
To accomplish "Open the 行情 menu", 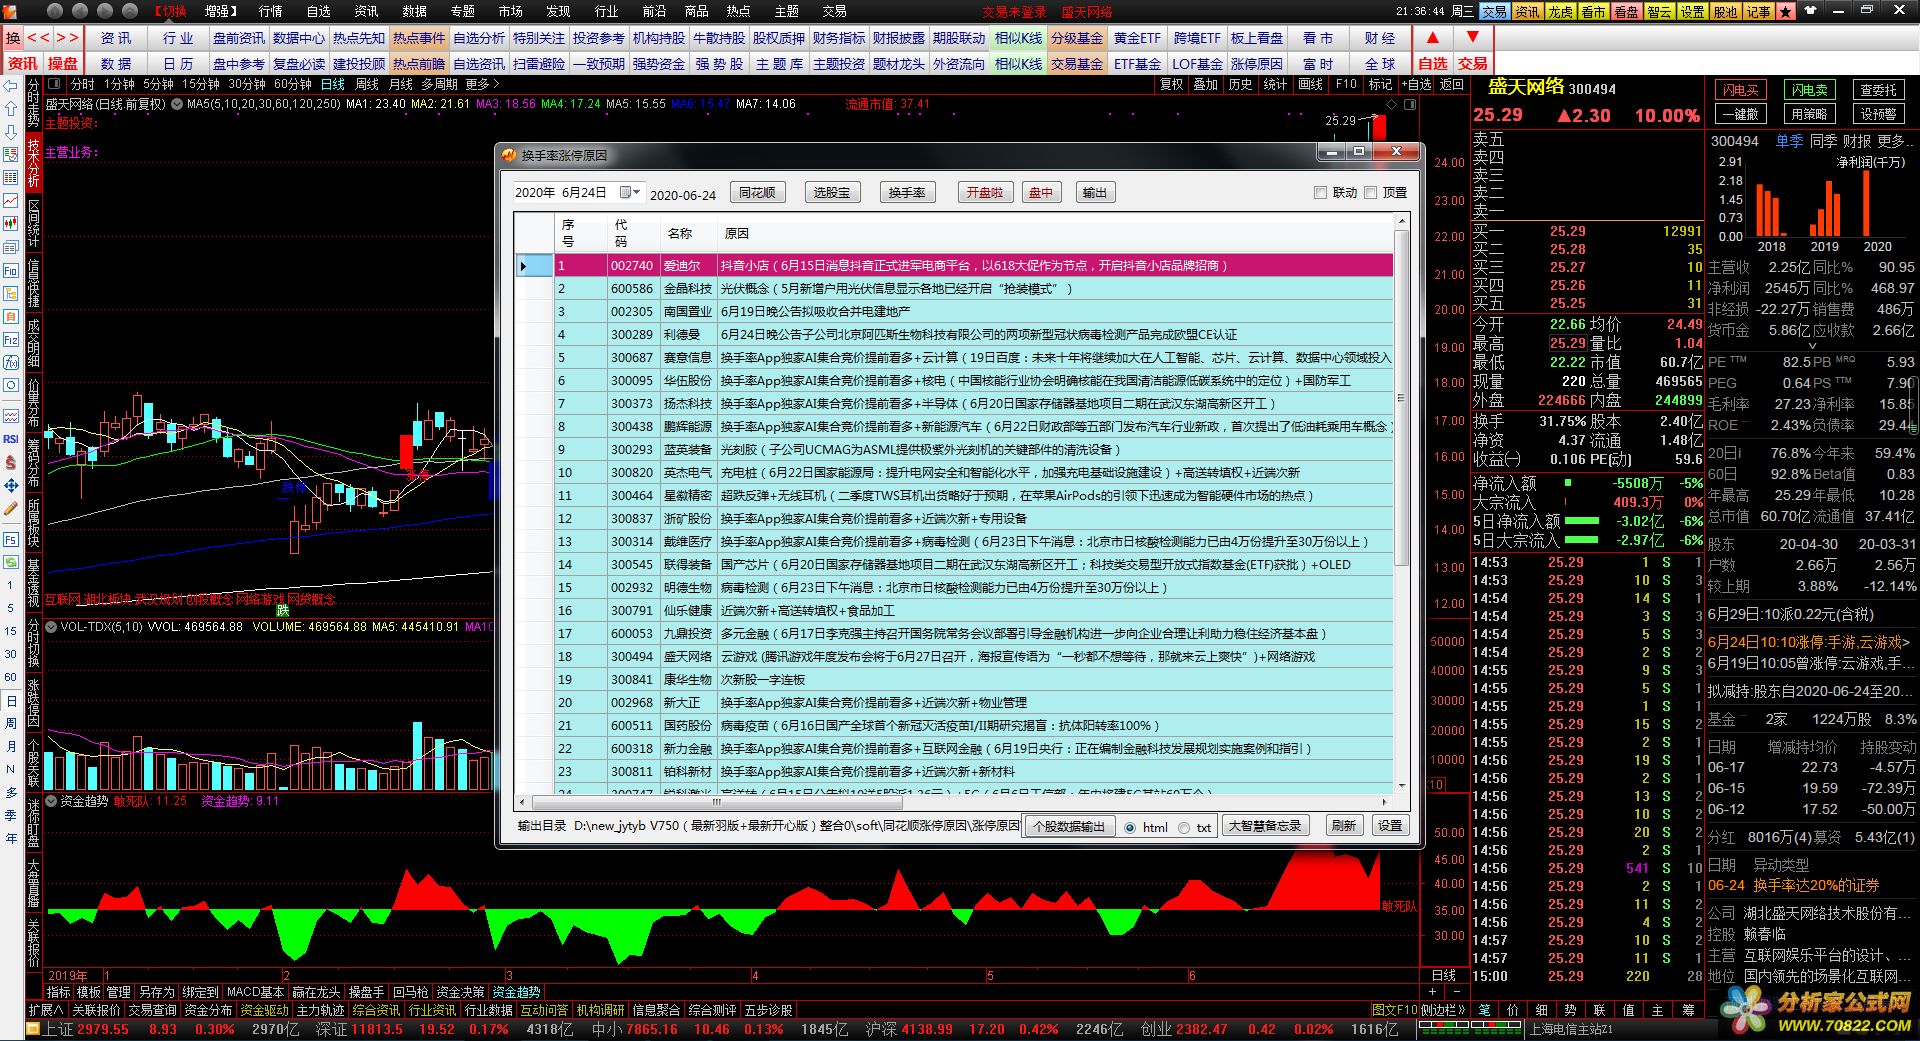I will [270, 11].
